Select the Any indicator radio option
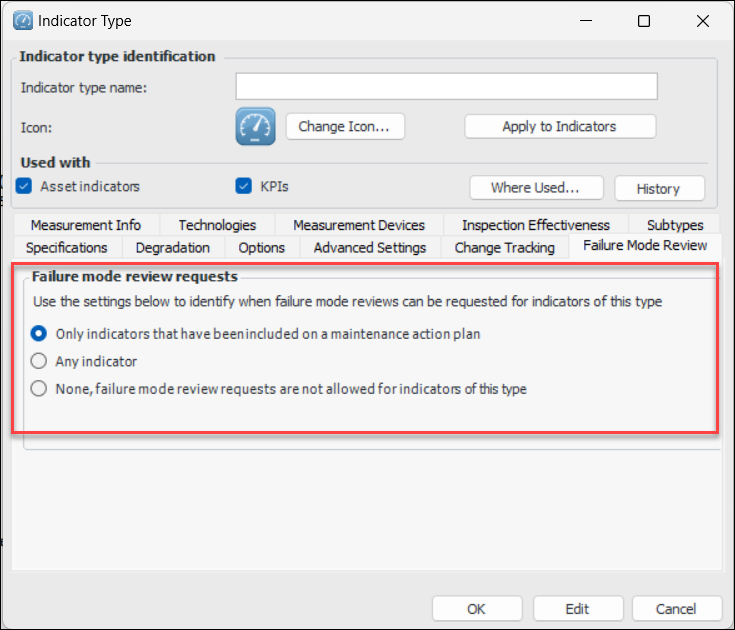The width and height of the screenshot is (735, 630). pos(40,361)
